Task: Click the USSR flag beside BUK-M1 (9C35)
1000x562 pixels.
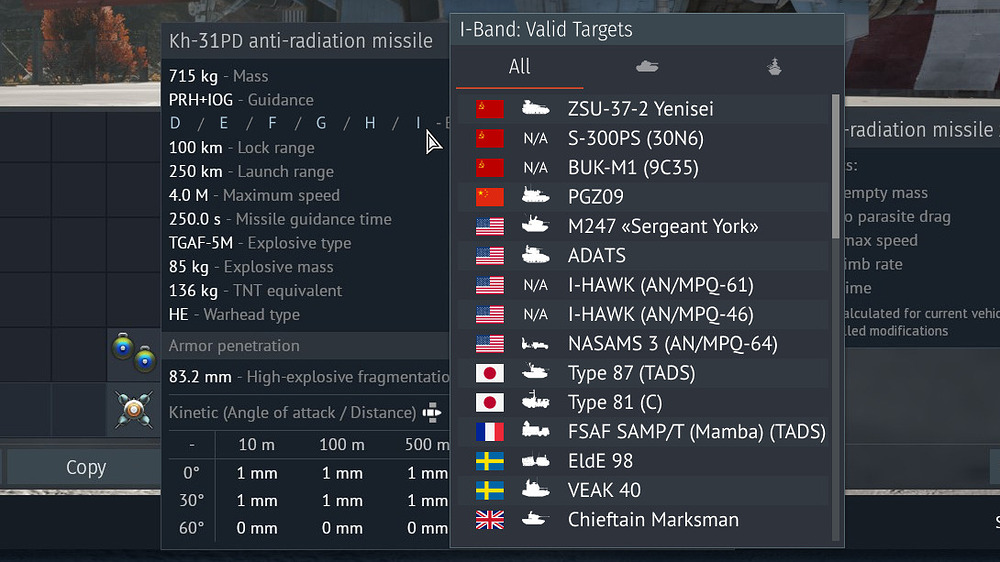Action: click(490, 168)
